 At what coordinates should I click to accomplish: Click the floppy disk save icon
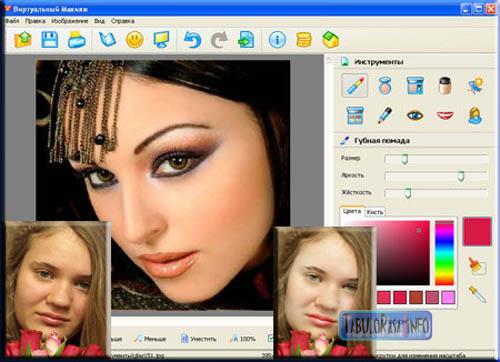point(50,40)
